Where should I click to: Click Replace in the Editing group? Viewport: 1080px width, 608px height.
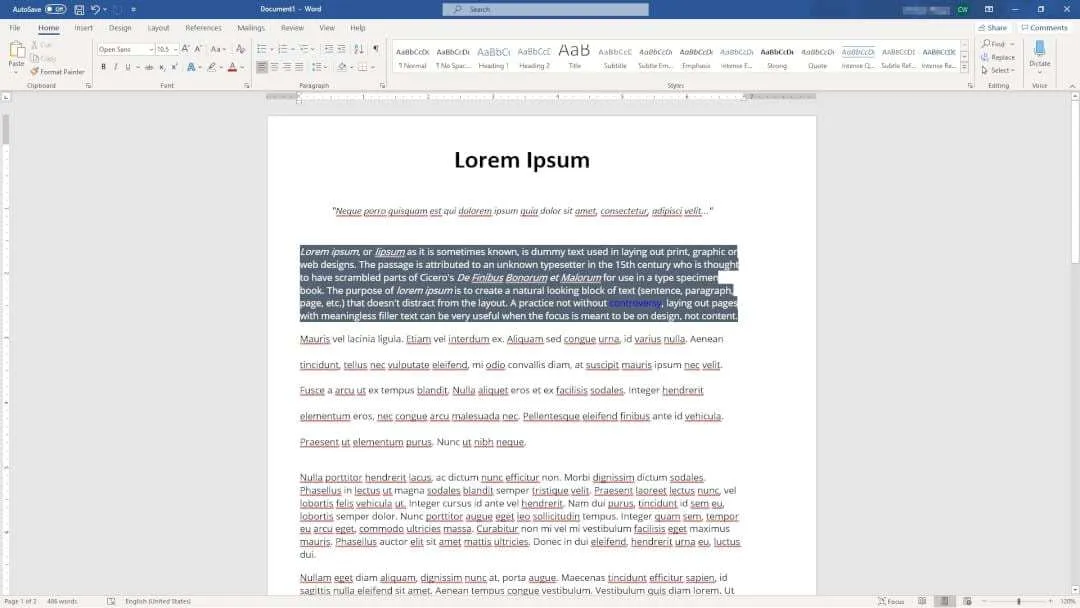[998, 57]
